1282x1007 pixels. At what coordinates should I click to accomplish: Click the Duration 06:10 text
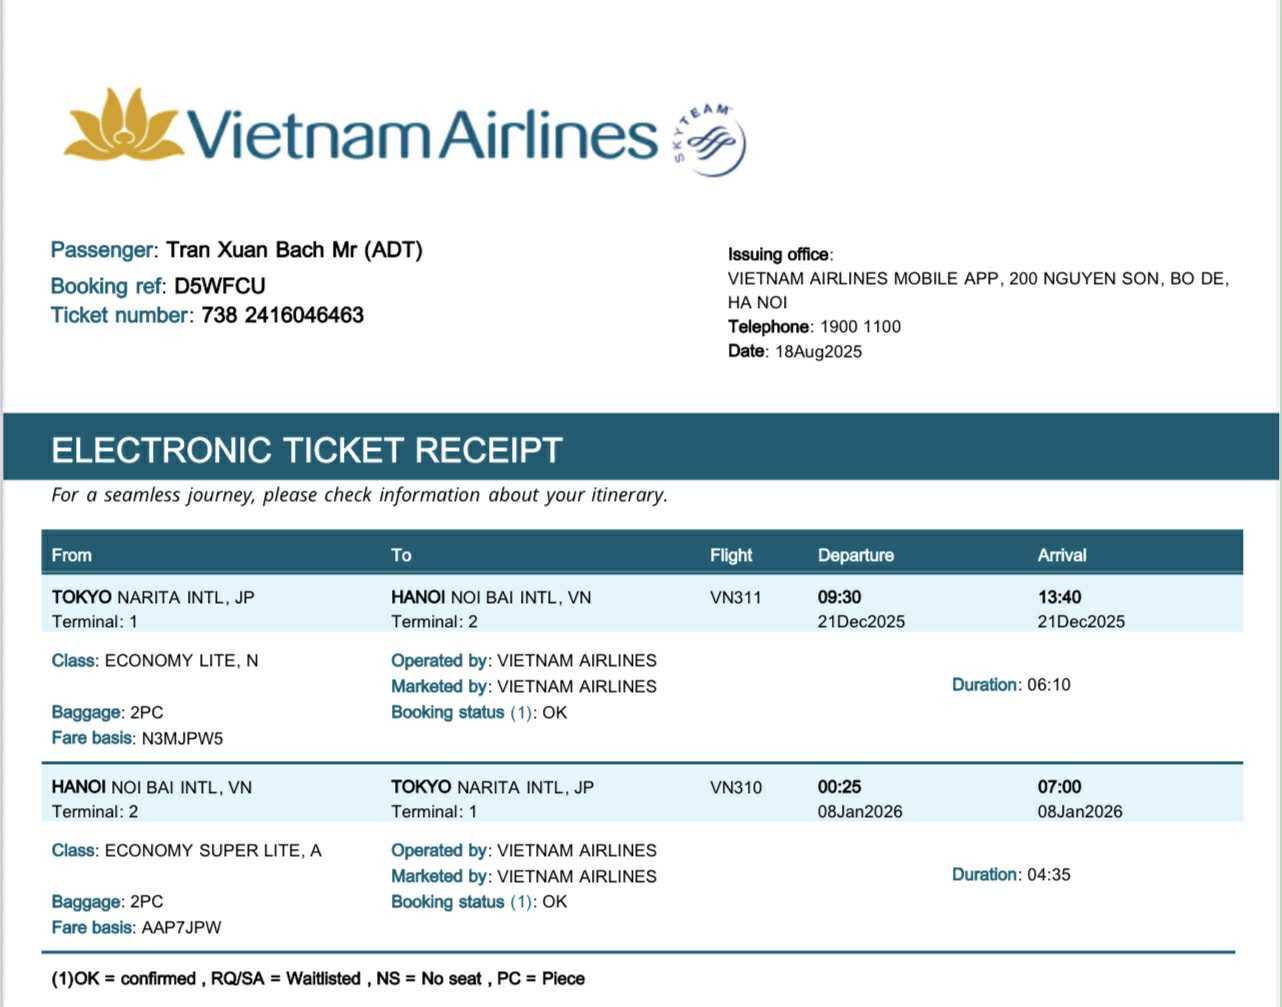click(x=1011, y=685)
